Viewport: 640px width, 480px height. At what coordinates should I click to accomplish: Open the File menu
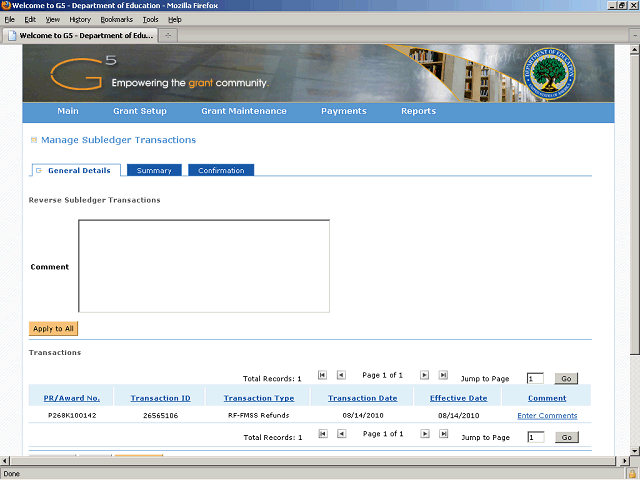(9, 20)
